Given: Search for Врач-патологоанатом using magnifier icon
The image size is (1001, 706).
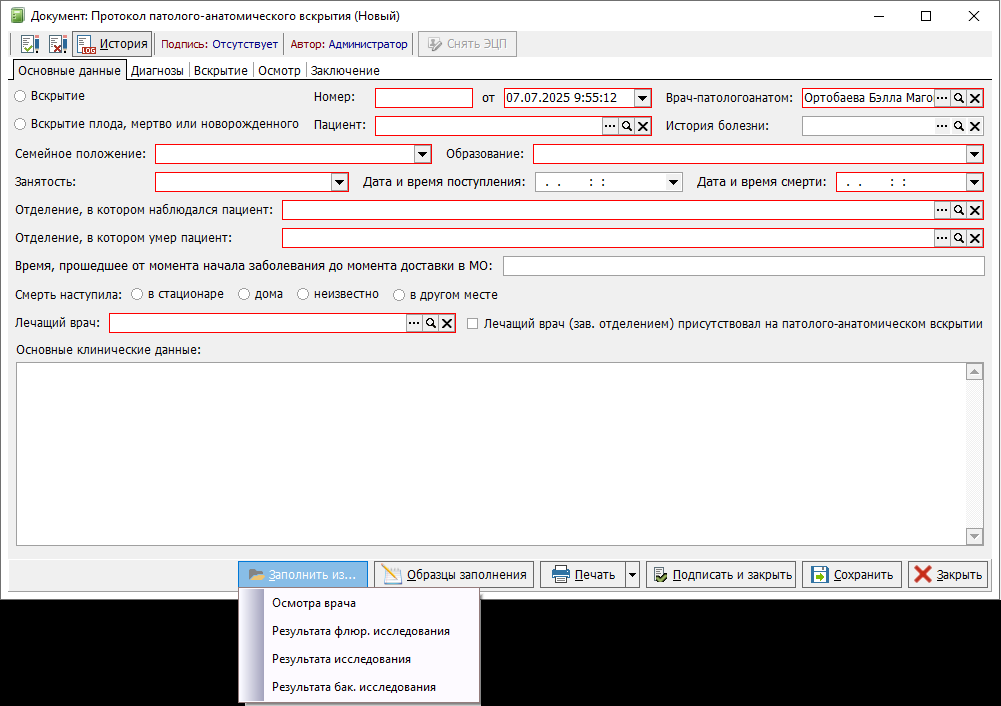Looking at the screenshot, I should (x=958, y=98).
